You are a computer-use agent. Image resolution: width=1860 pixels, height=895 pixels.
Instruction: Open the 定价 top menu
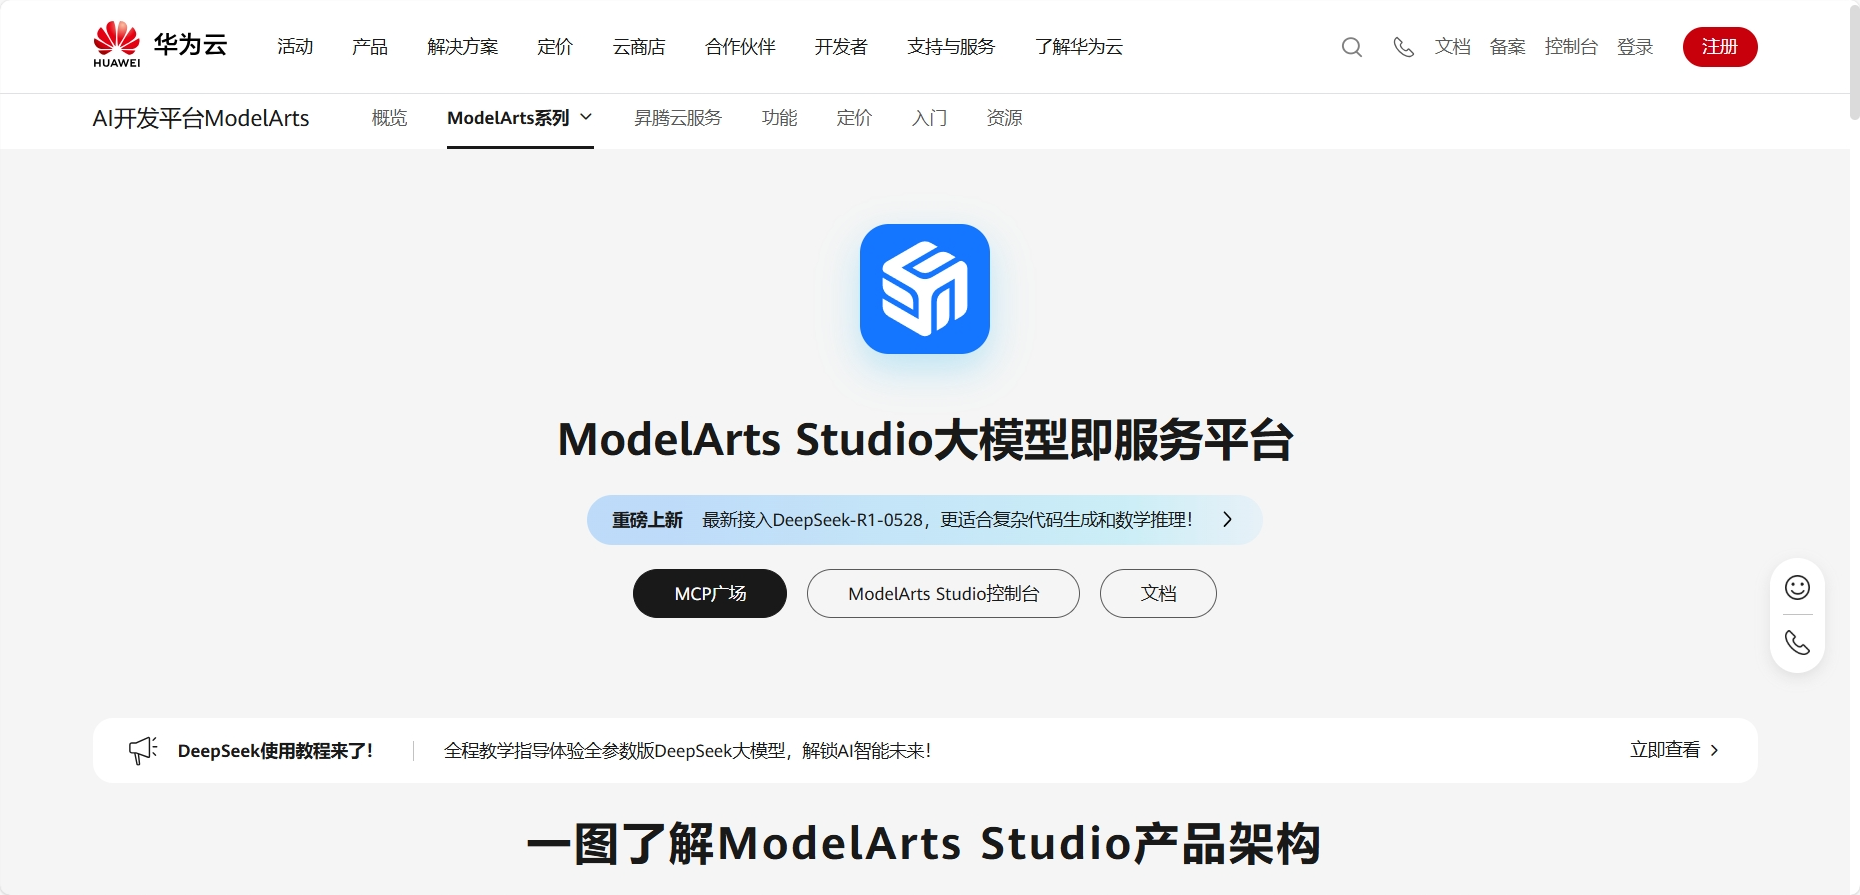point(555,47)
